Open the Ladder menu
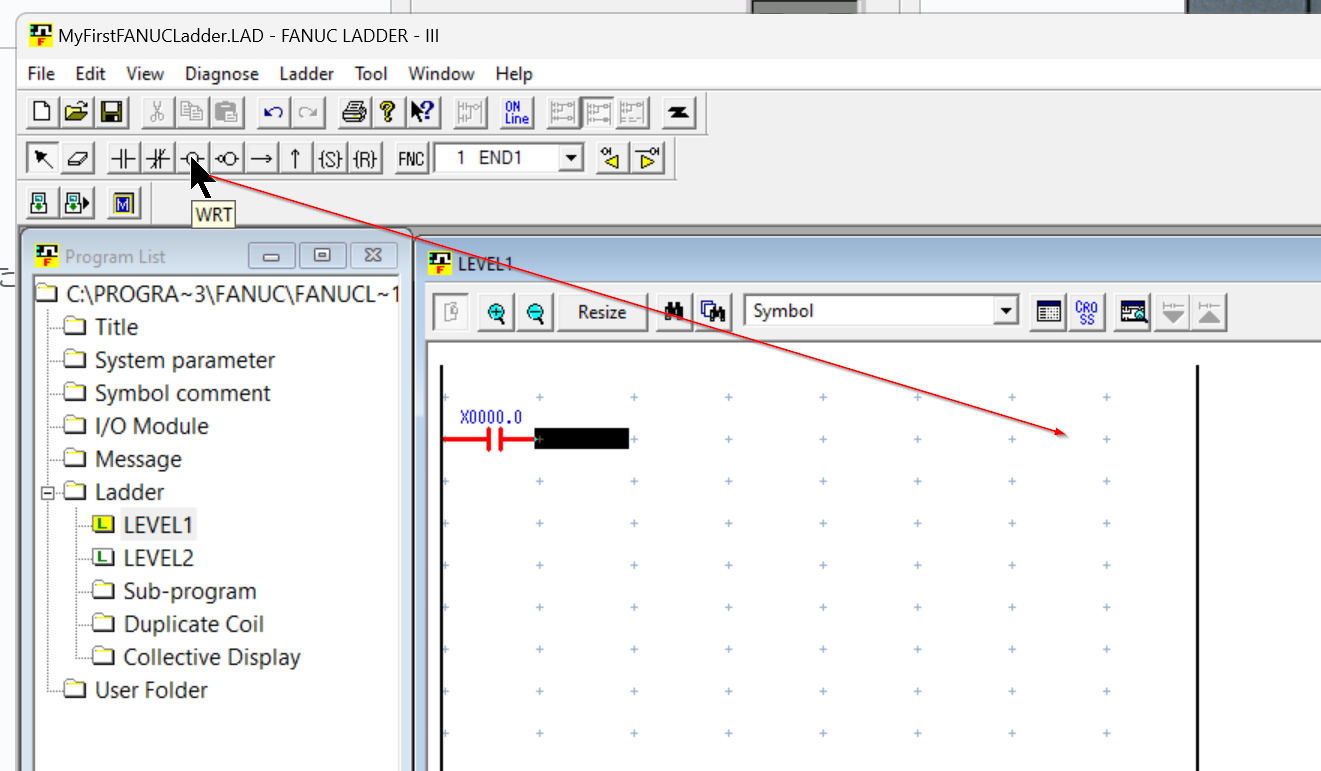 point(307,74)
